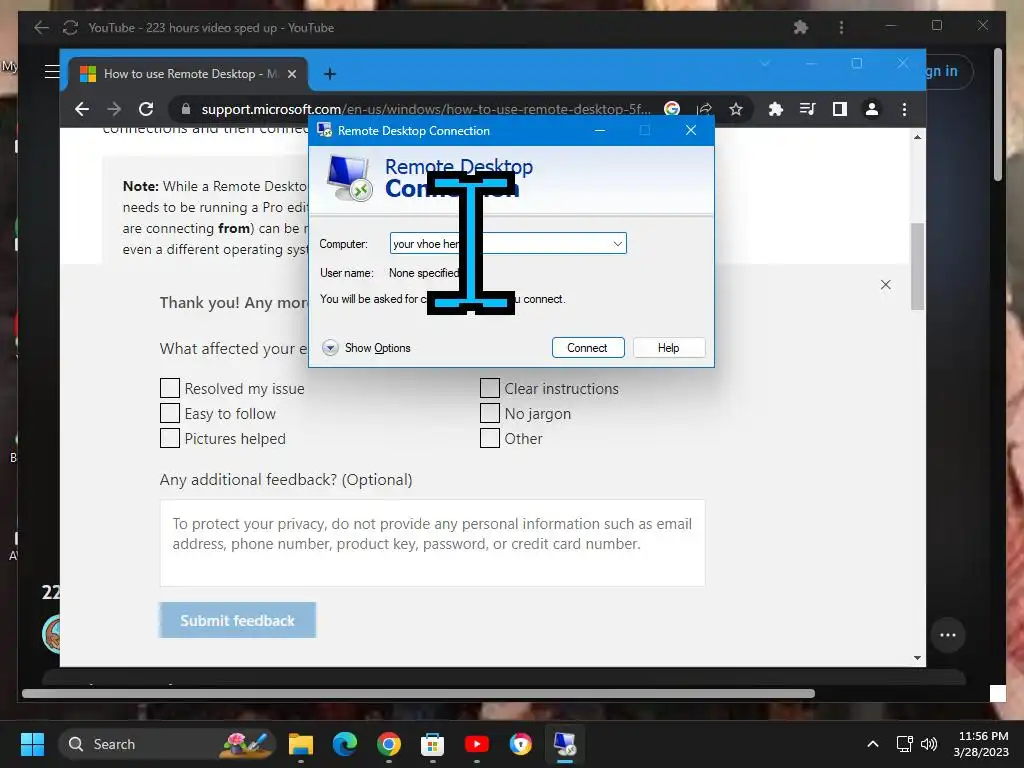Click the page scrollbar up arrow

pyautogui.click(x=918, y=137)
